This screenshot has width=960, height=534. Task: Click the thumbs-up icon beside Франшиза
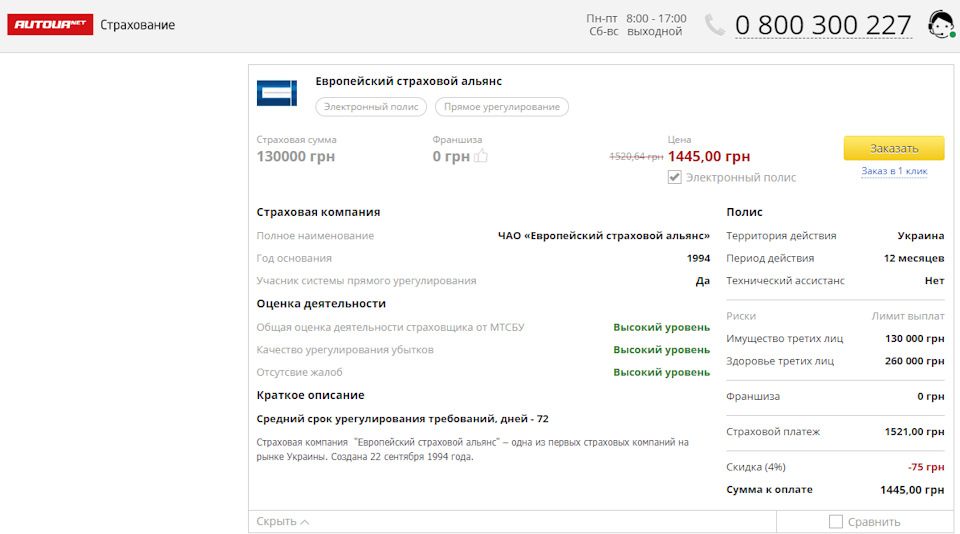(x=481, y=156)
